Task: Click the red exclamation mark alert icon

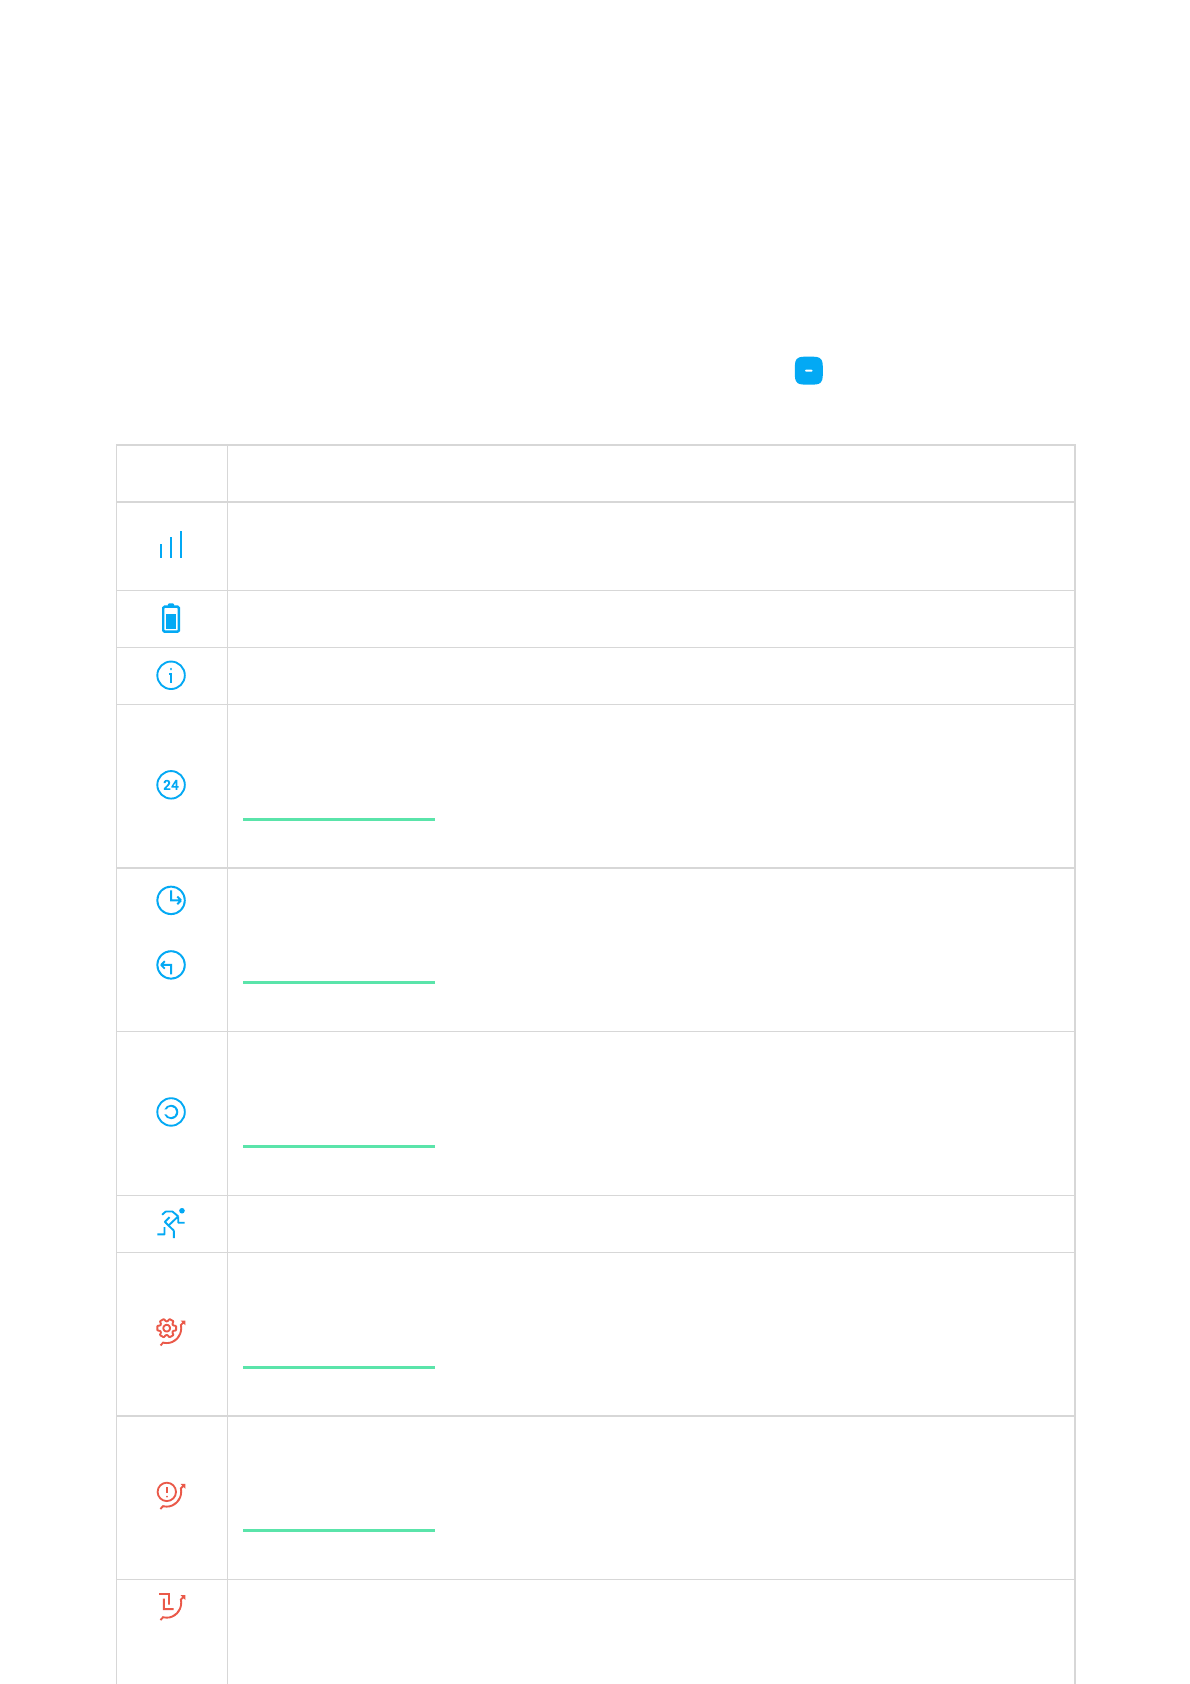Action: tap(171, 1495)
